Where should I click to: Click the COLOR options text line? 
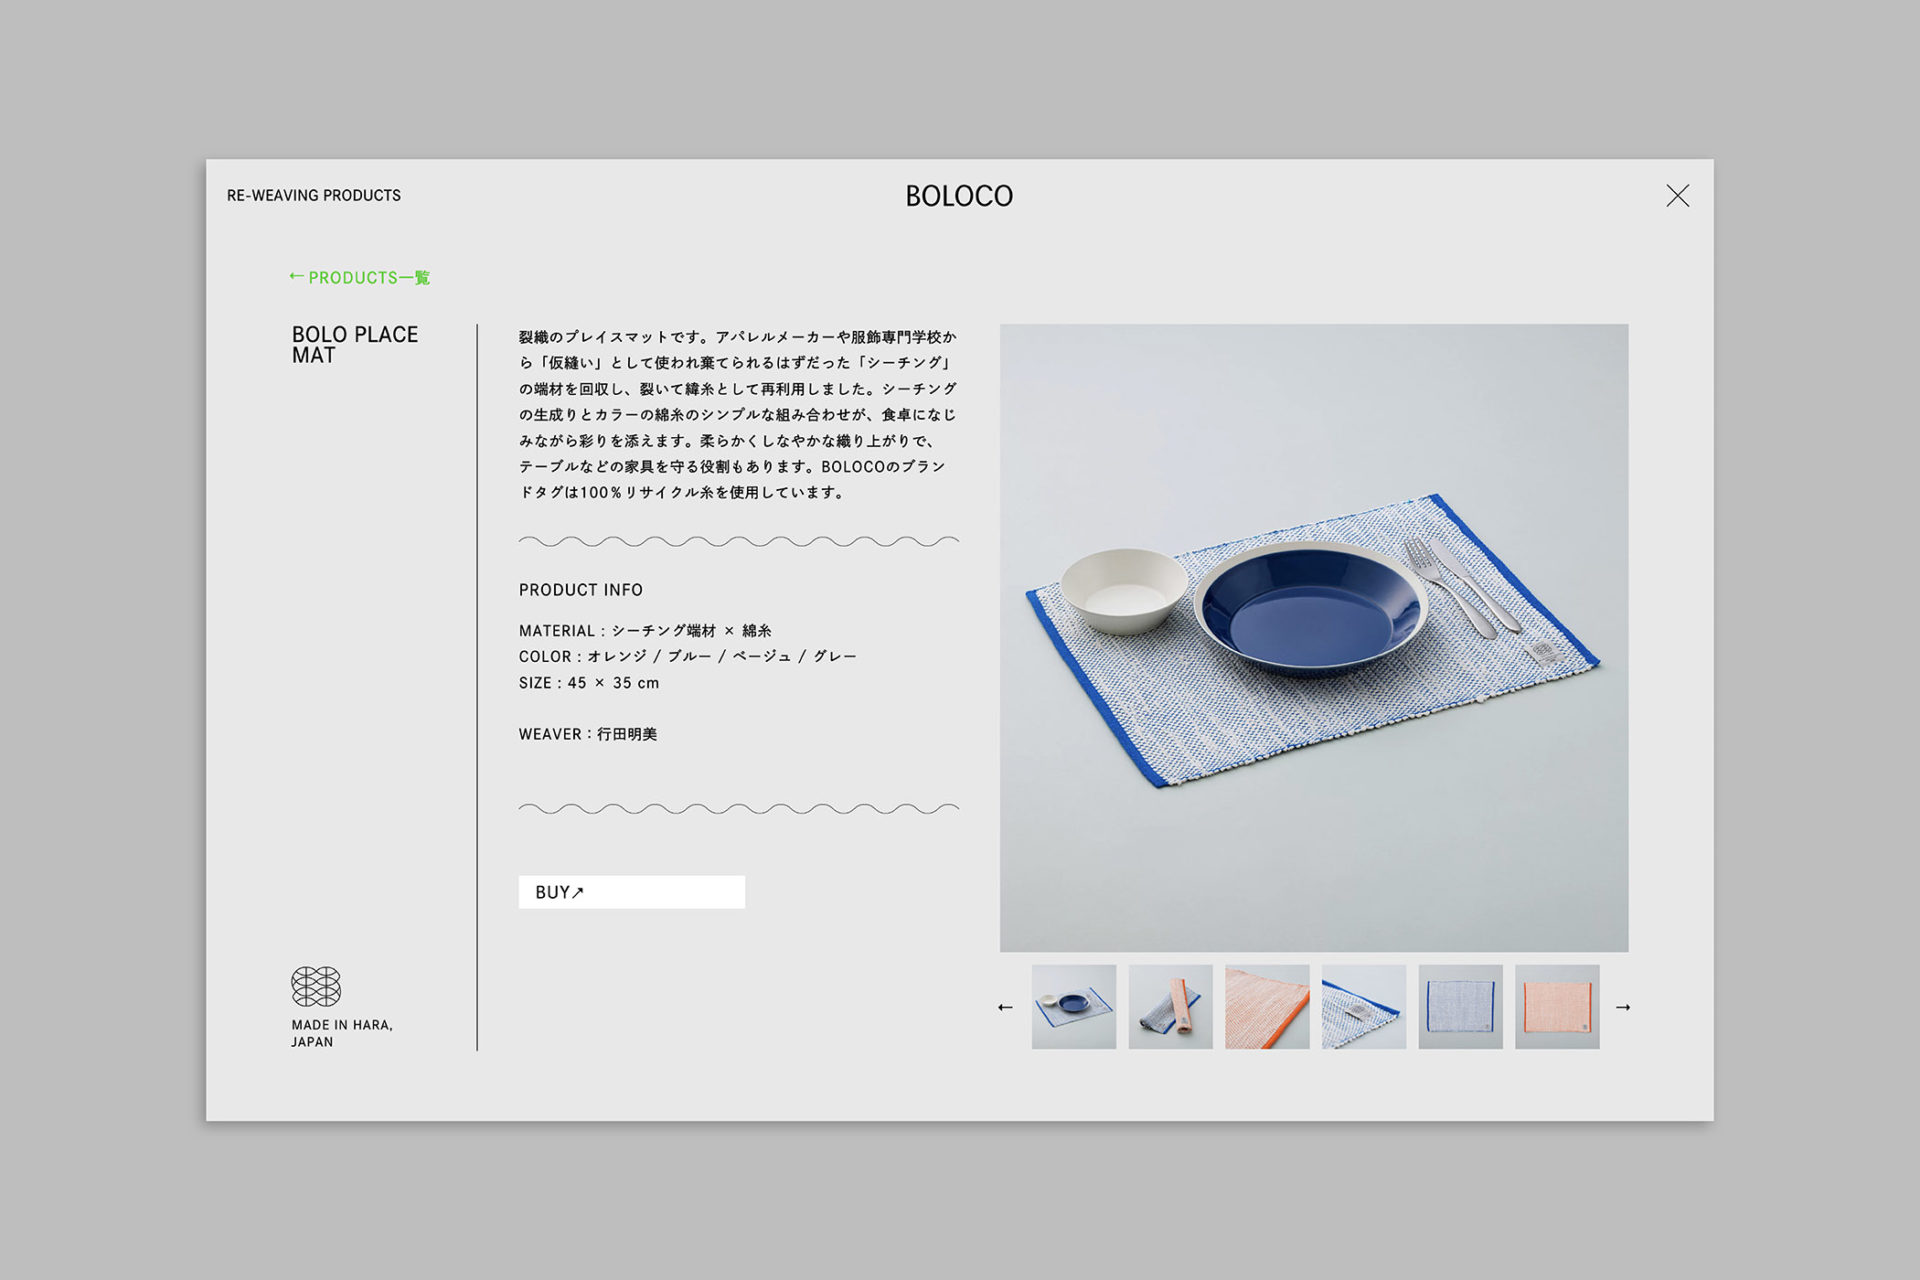[x=687, y=657]
